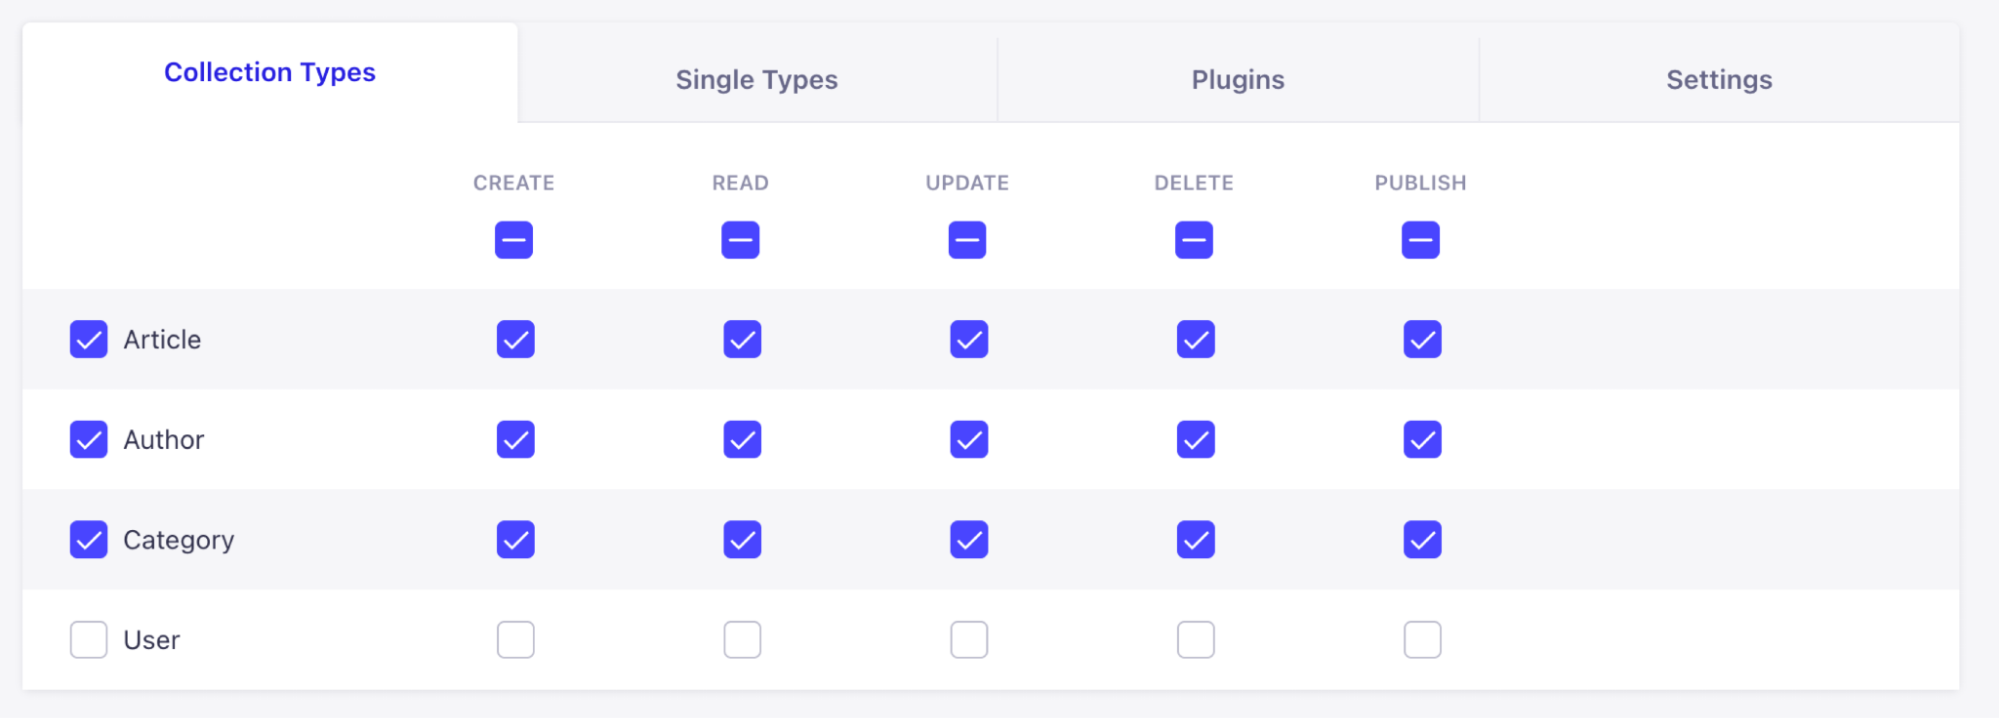
Task: Disable Create permission for Article
Action: pos(516,340)
